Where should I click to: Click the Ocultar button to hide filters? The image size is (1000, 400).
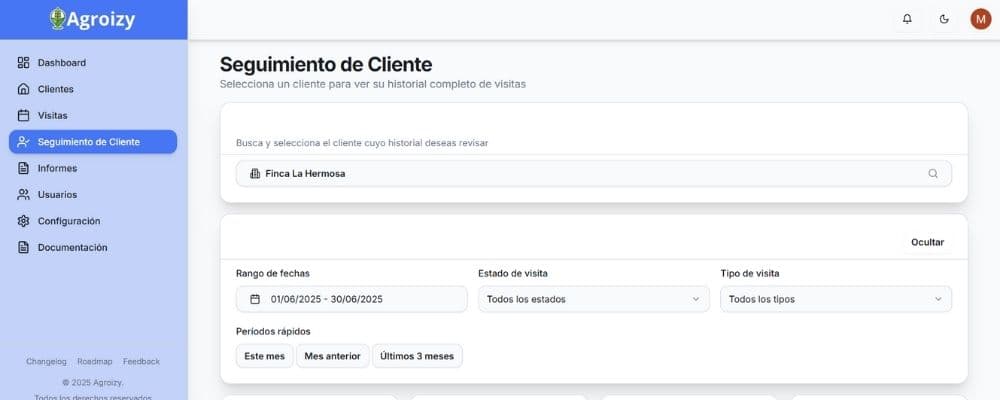pos(927,242)
